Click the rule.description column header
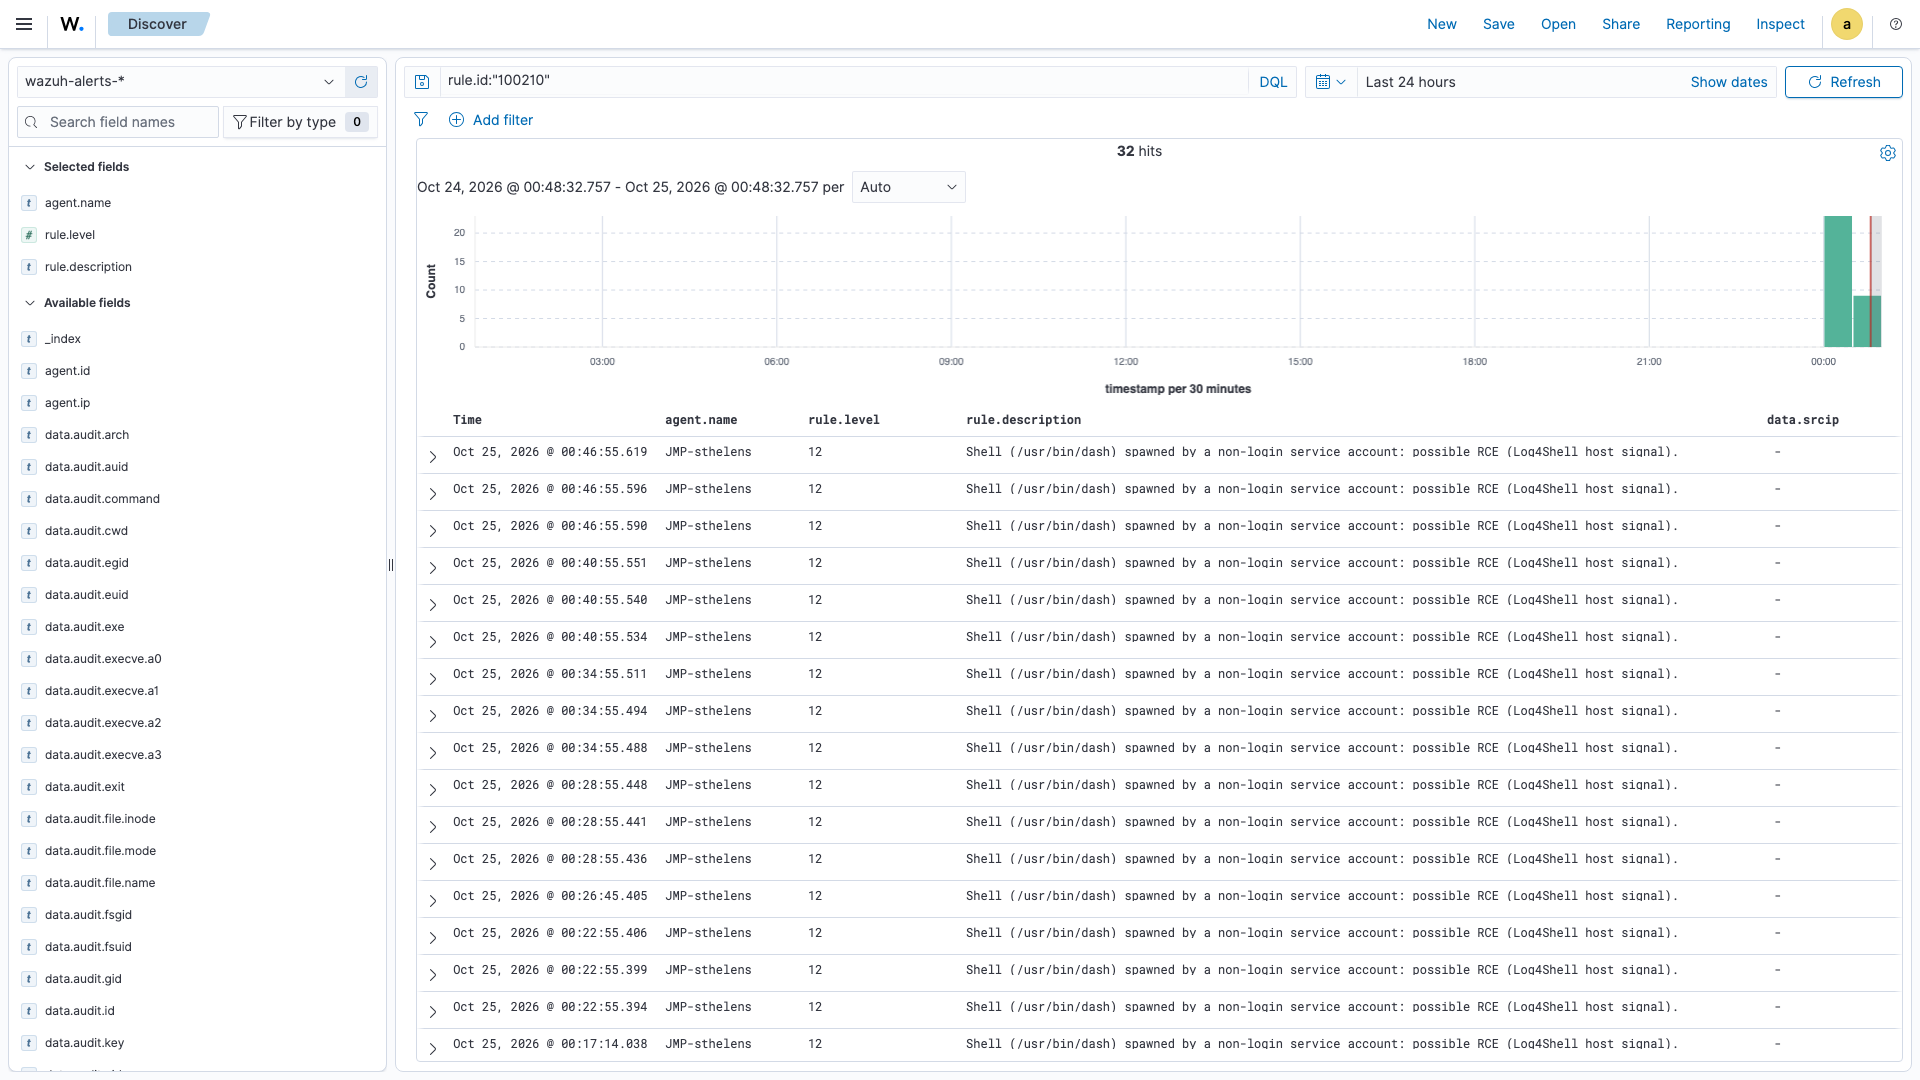 (1023, 420)
